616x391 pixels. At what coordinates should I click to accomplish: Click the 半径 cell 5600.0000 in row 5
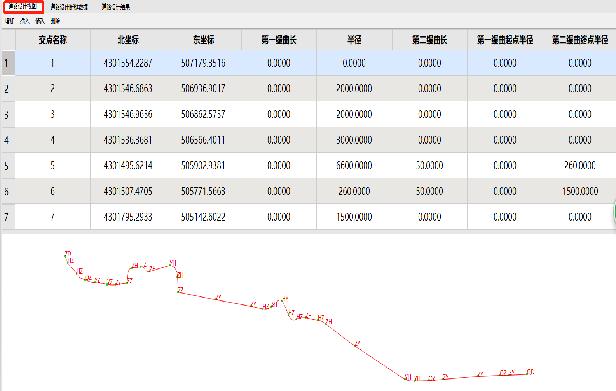point(354,165)
